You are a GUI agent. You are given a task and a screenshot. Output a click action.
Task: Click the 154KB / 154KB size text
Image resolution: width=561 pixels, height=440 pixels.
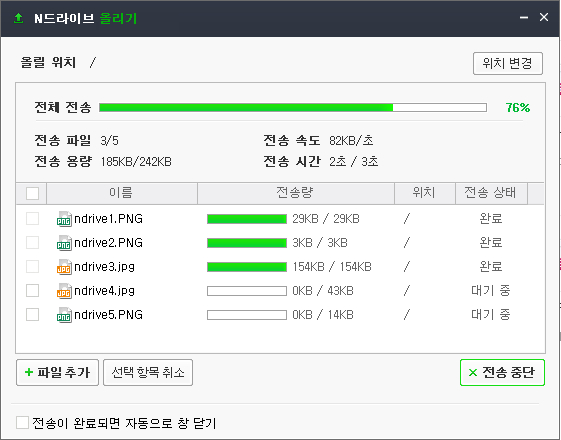[x=332, y=267]
